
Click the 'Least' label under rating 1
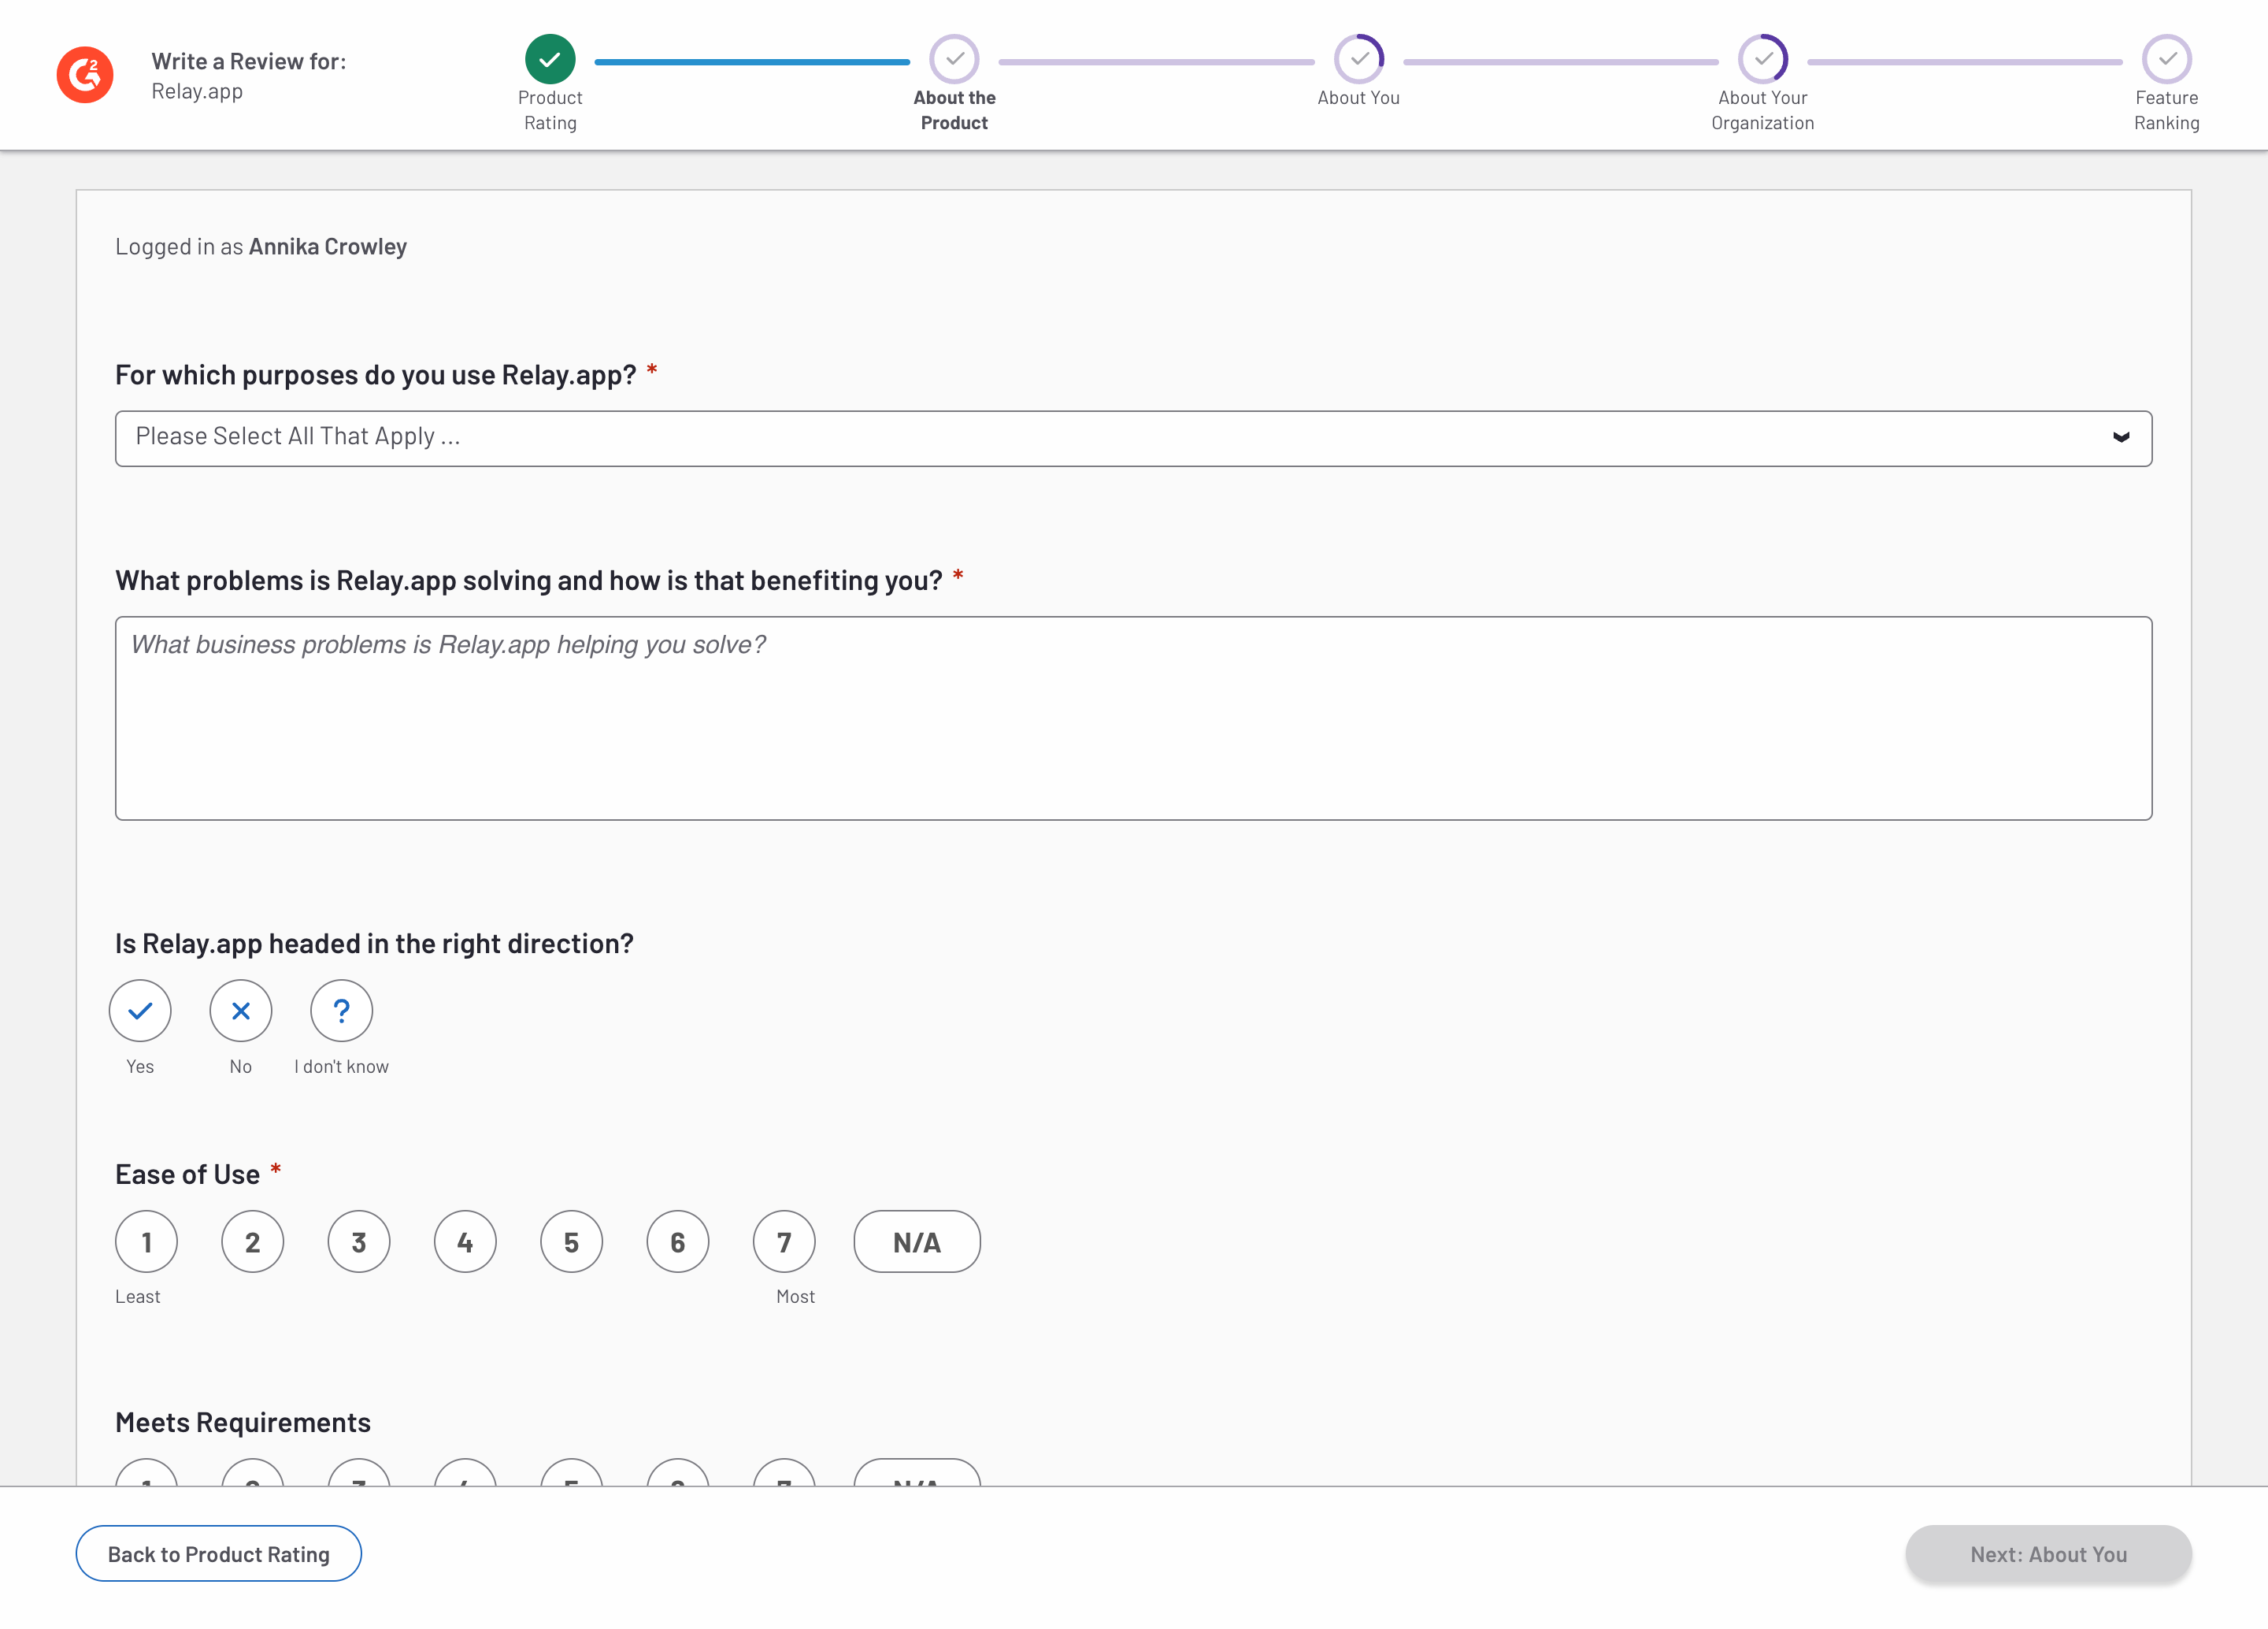(137, 1296)
